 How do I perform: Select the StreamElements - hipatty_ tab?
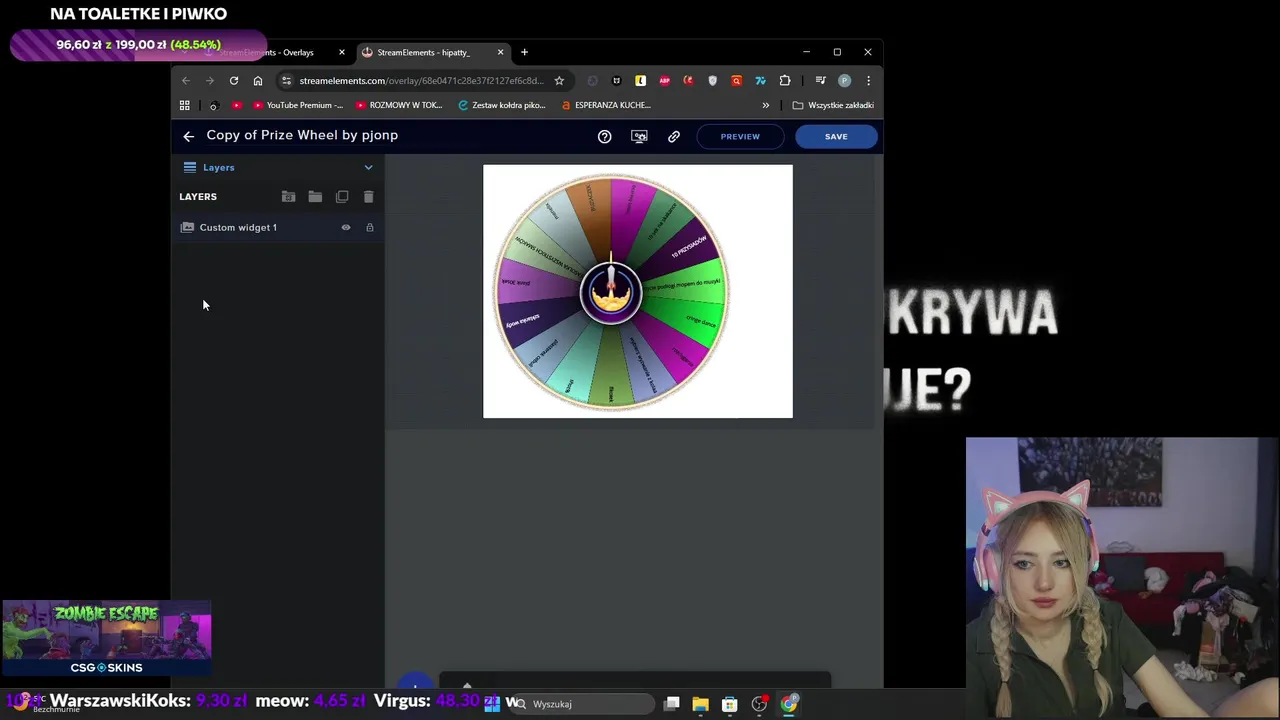click(x=423, y=52)
